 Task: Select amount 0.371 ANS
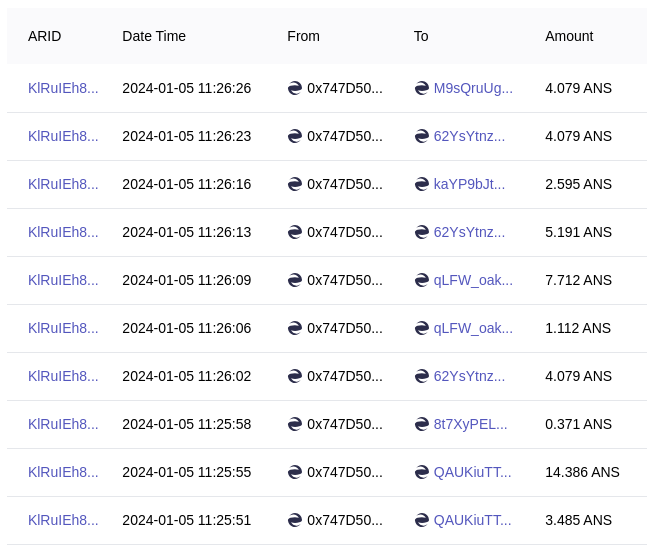(578, 424)
